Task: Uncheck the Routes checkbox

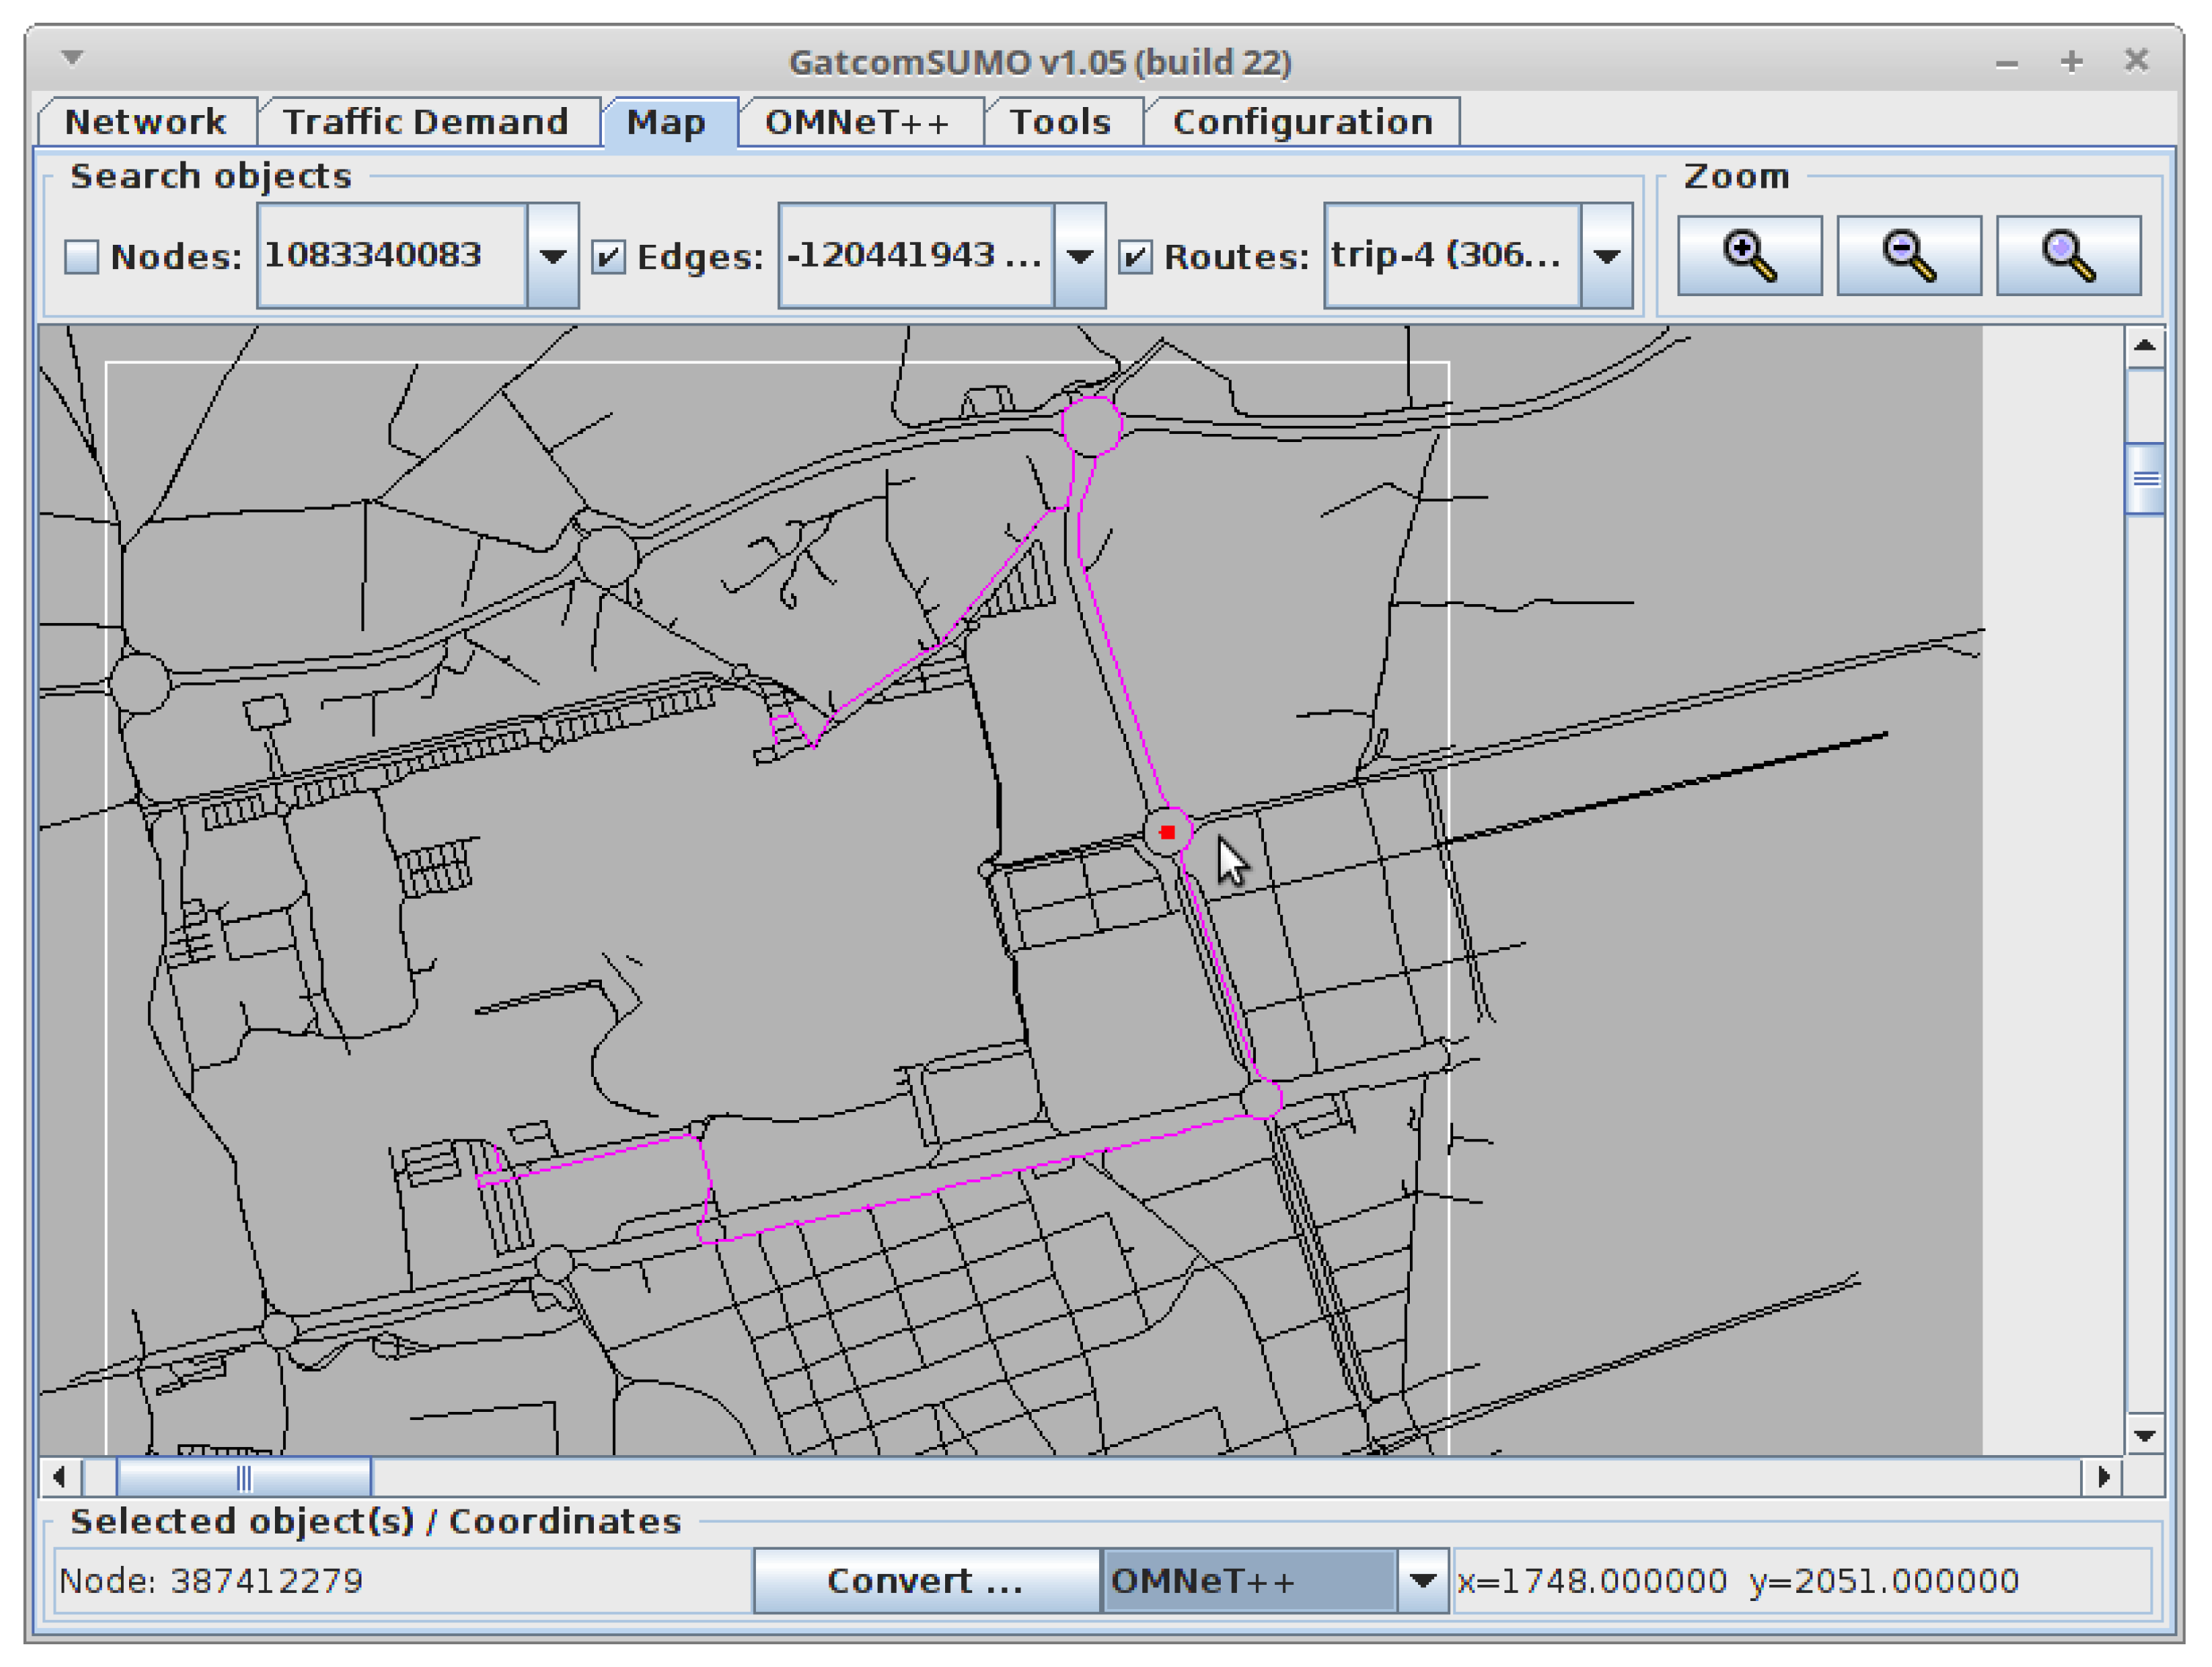Action: click(x=1134, y=257)
